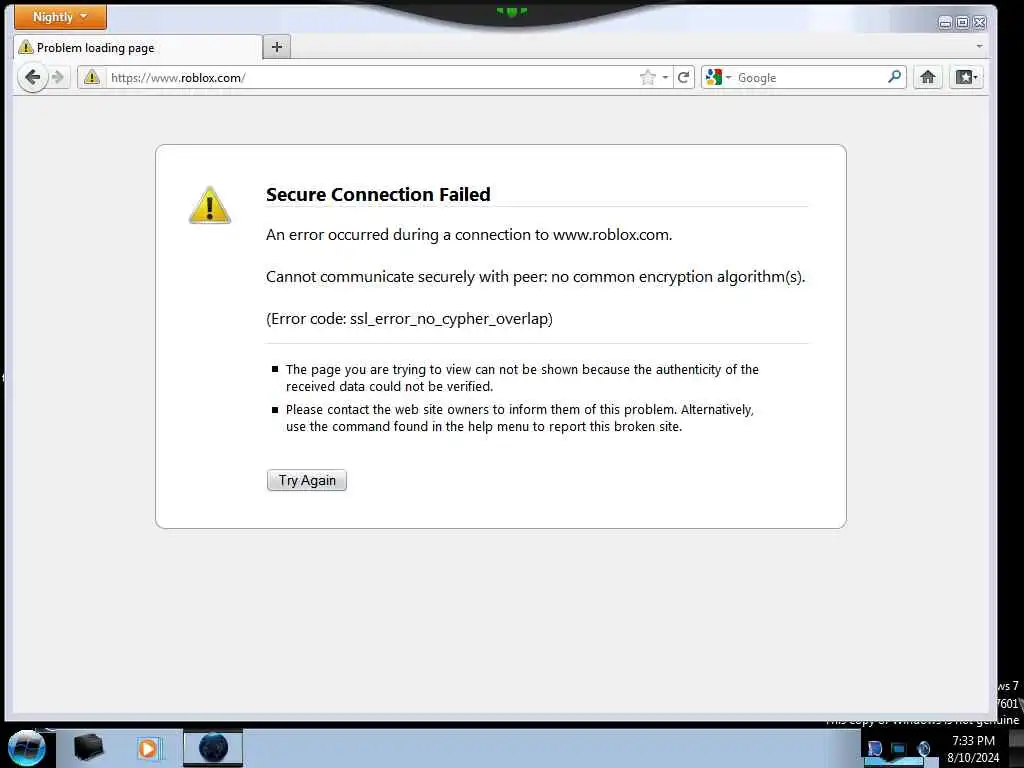Screen dimensions: 1024x768
Task: Open the bookmarks menu button
Action: pos(967,78)
